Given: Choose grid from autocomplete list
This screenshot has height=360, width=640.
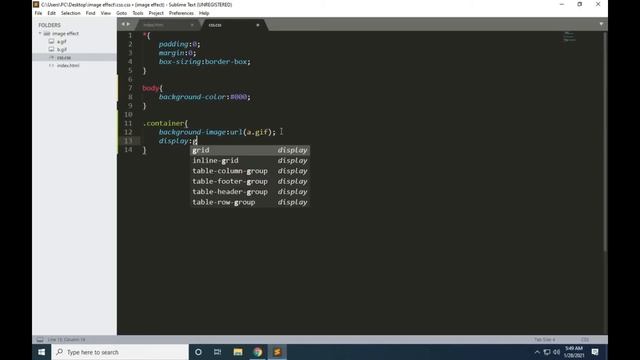Looking at the screenshot, I should click(x=250, y=150).
